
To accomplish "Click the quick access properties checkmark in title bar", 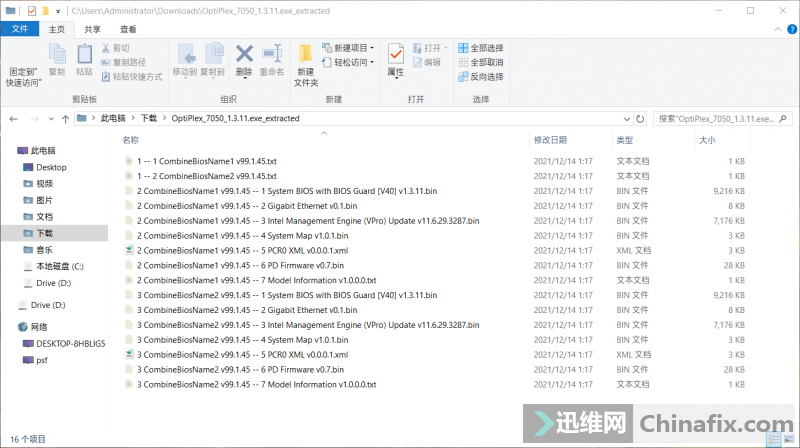I will click(x=32, y=11).
